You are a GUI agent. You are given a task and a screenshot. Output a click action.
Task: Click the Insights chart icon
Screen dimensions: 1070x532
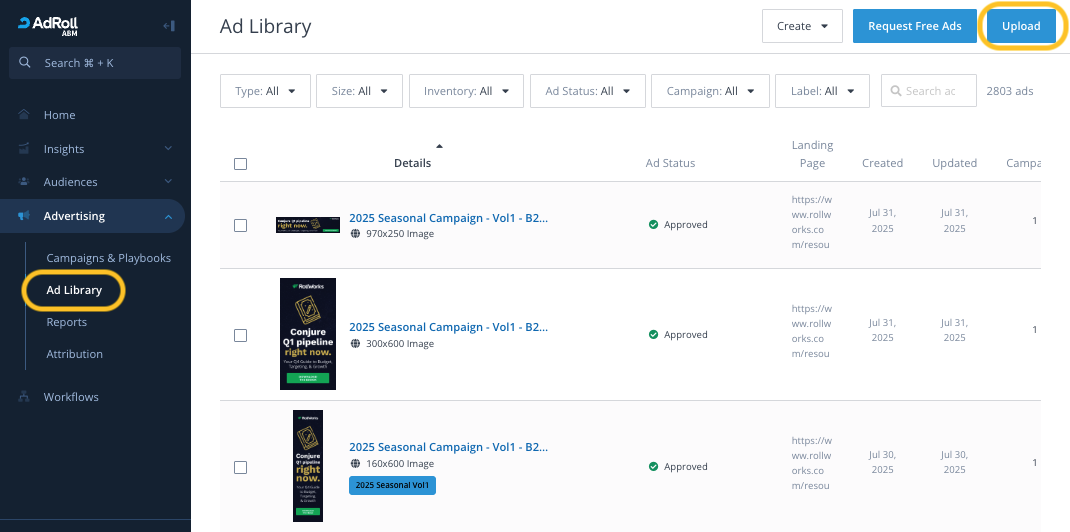[24, 149]
